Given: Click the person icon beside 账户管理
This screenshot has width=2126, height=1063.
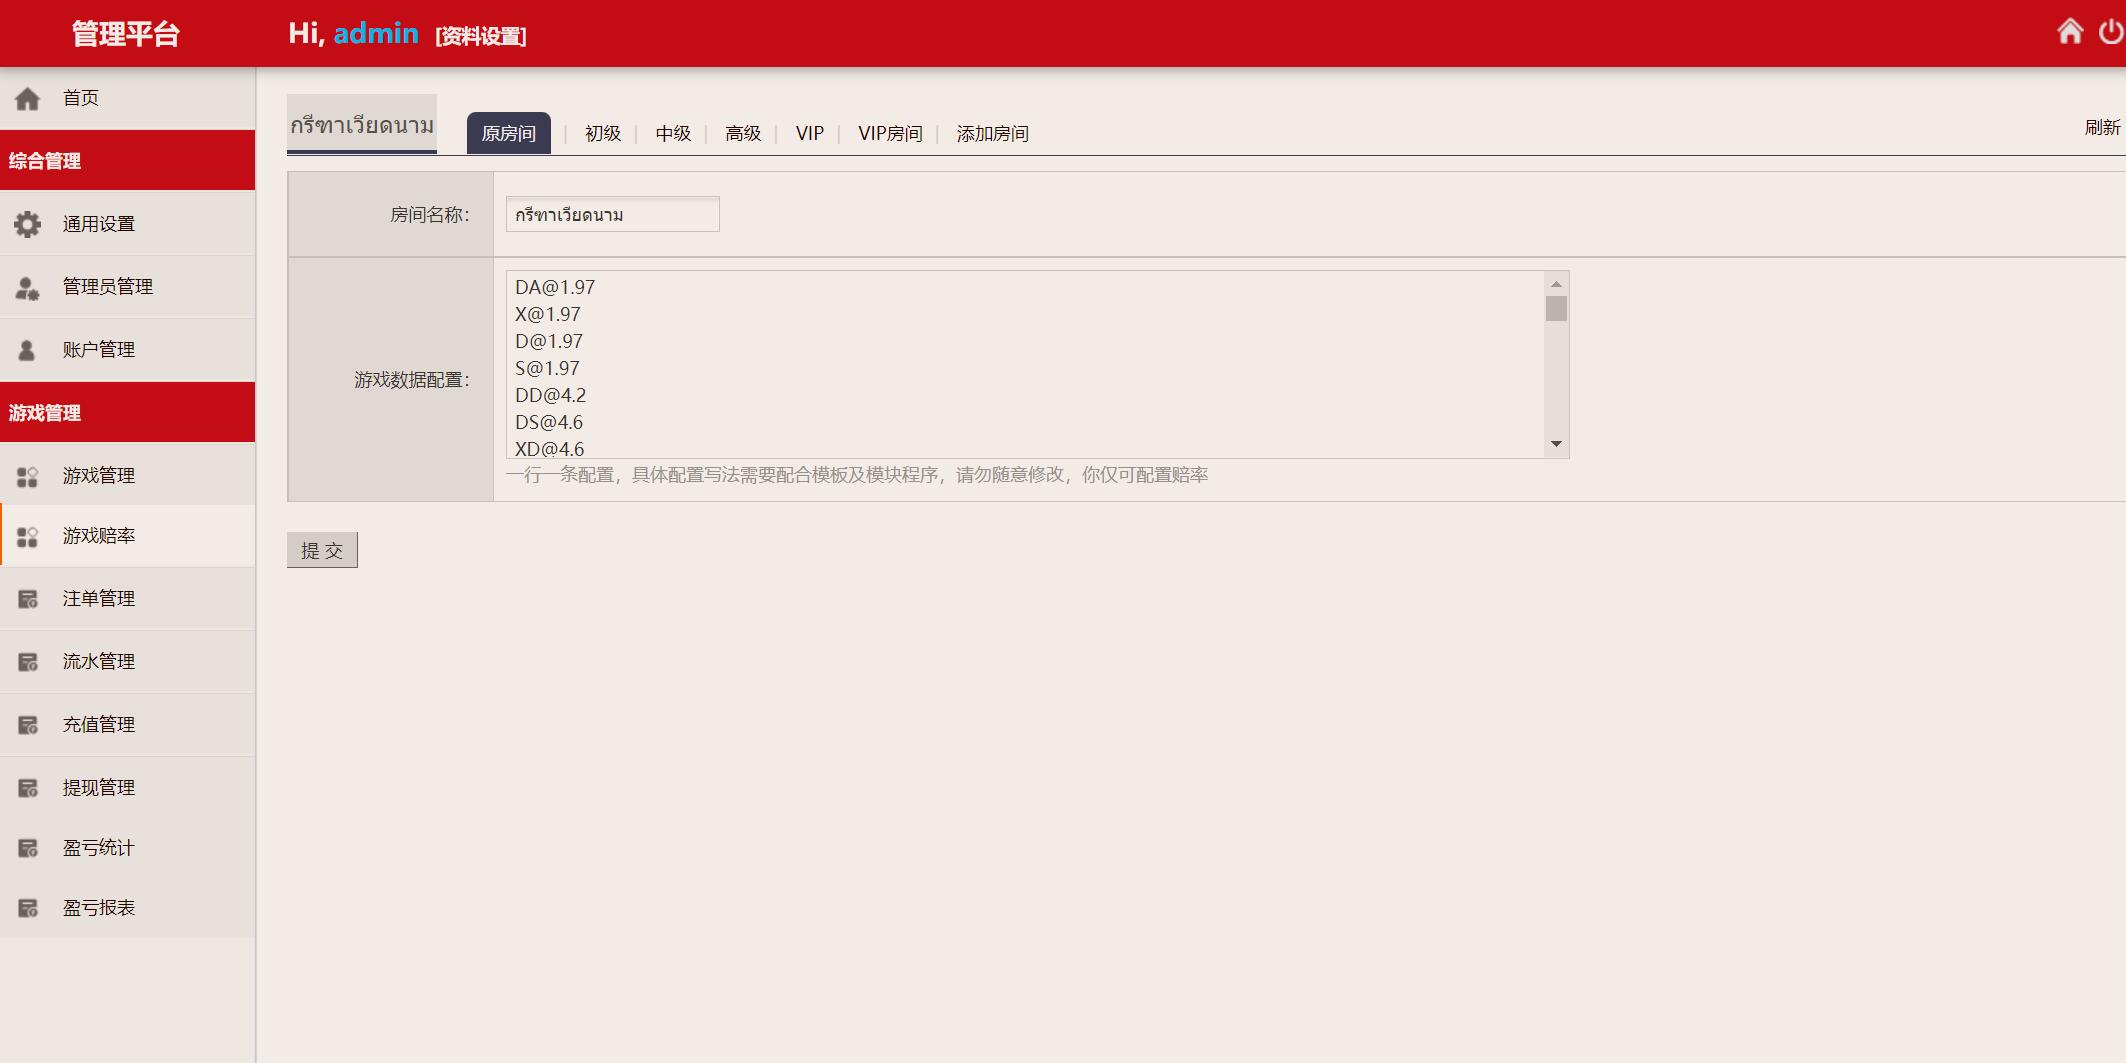Looking at the screenshot, I should point(27,350).
